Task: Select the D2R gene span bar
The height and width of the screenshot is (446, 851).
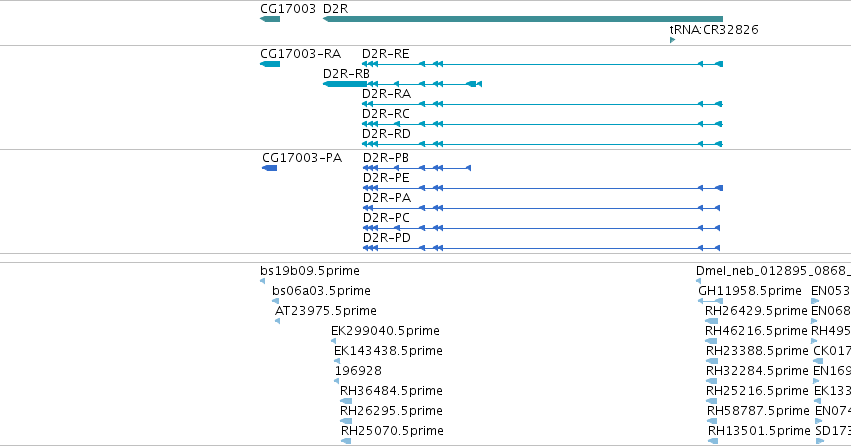Action: pos(523,19)
